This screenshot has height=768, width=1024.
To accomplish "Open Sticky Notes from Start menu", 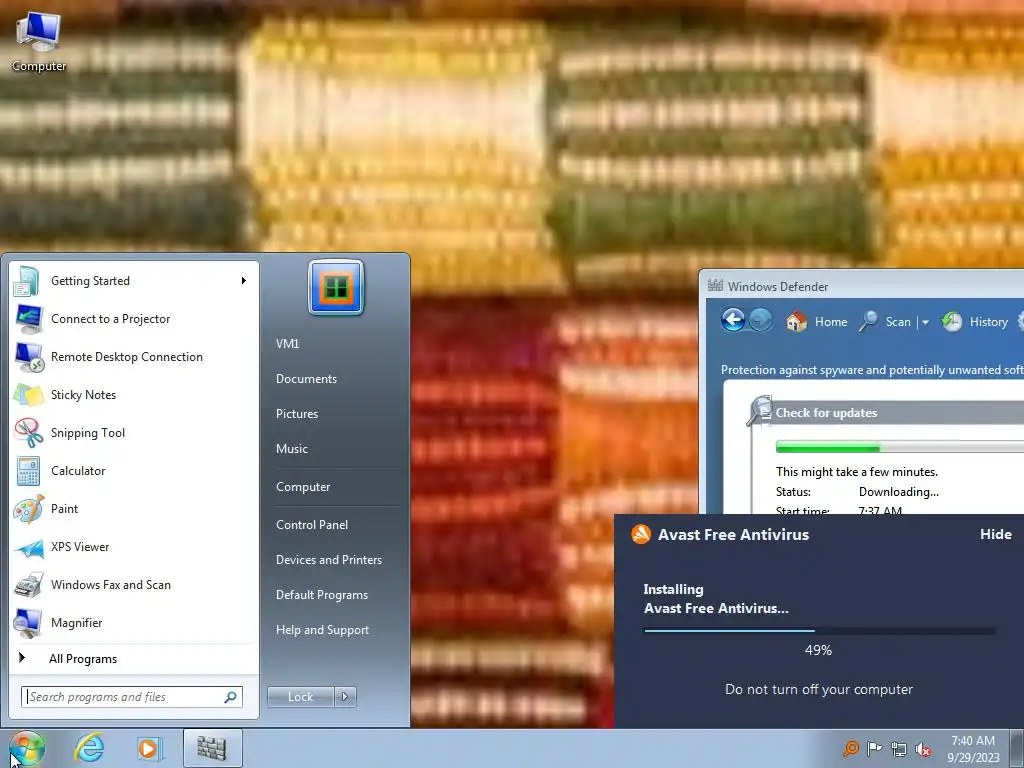I will tap(135, 394).
